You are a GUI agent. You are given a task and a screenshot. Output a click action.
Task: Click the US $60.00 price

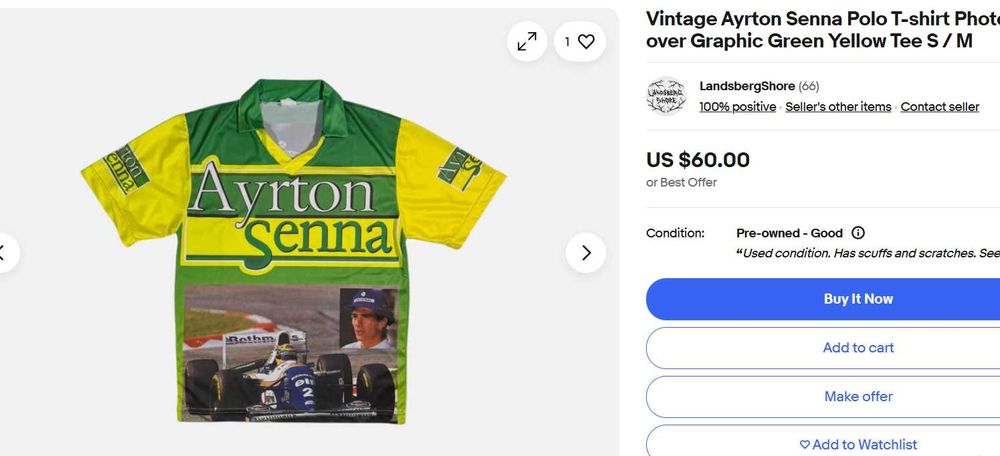coord(698,160)
